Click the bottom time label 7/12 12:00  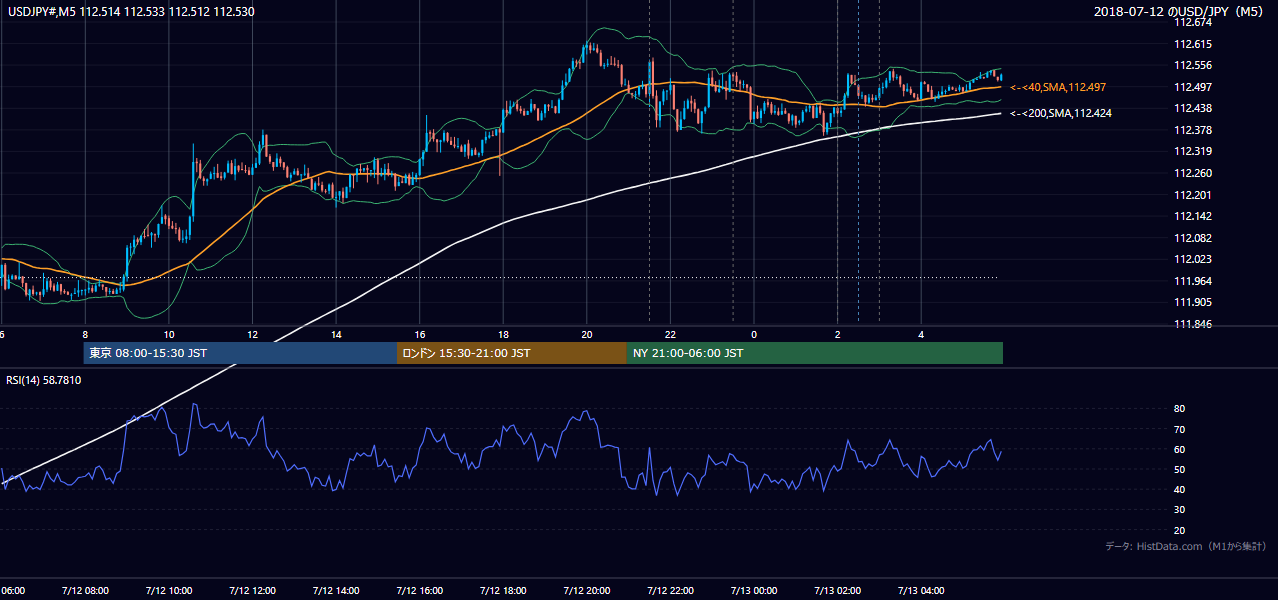tap(252, 590)
